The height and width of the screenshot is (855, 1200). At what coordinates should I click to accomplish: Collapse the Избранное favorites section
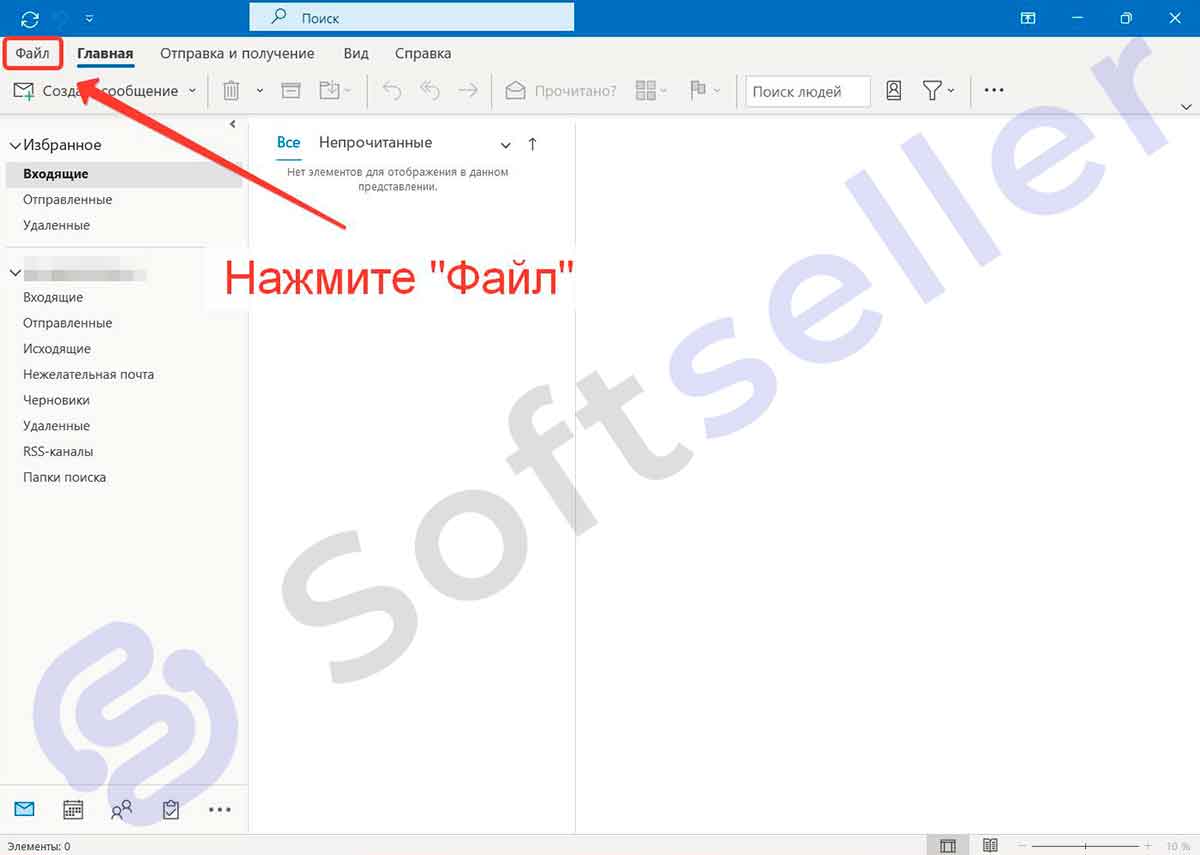point(15,145)
